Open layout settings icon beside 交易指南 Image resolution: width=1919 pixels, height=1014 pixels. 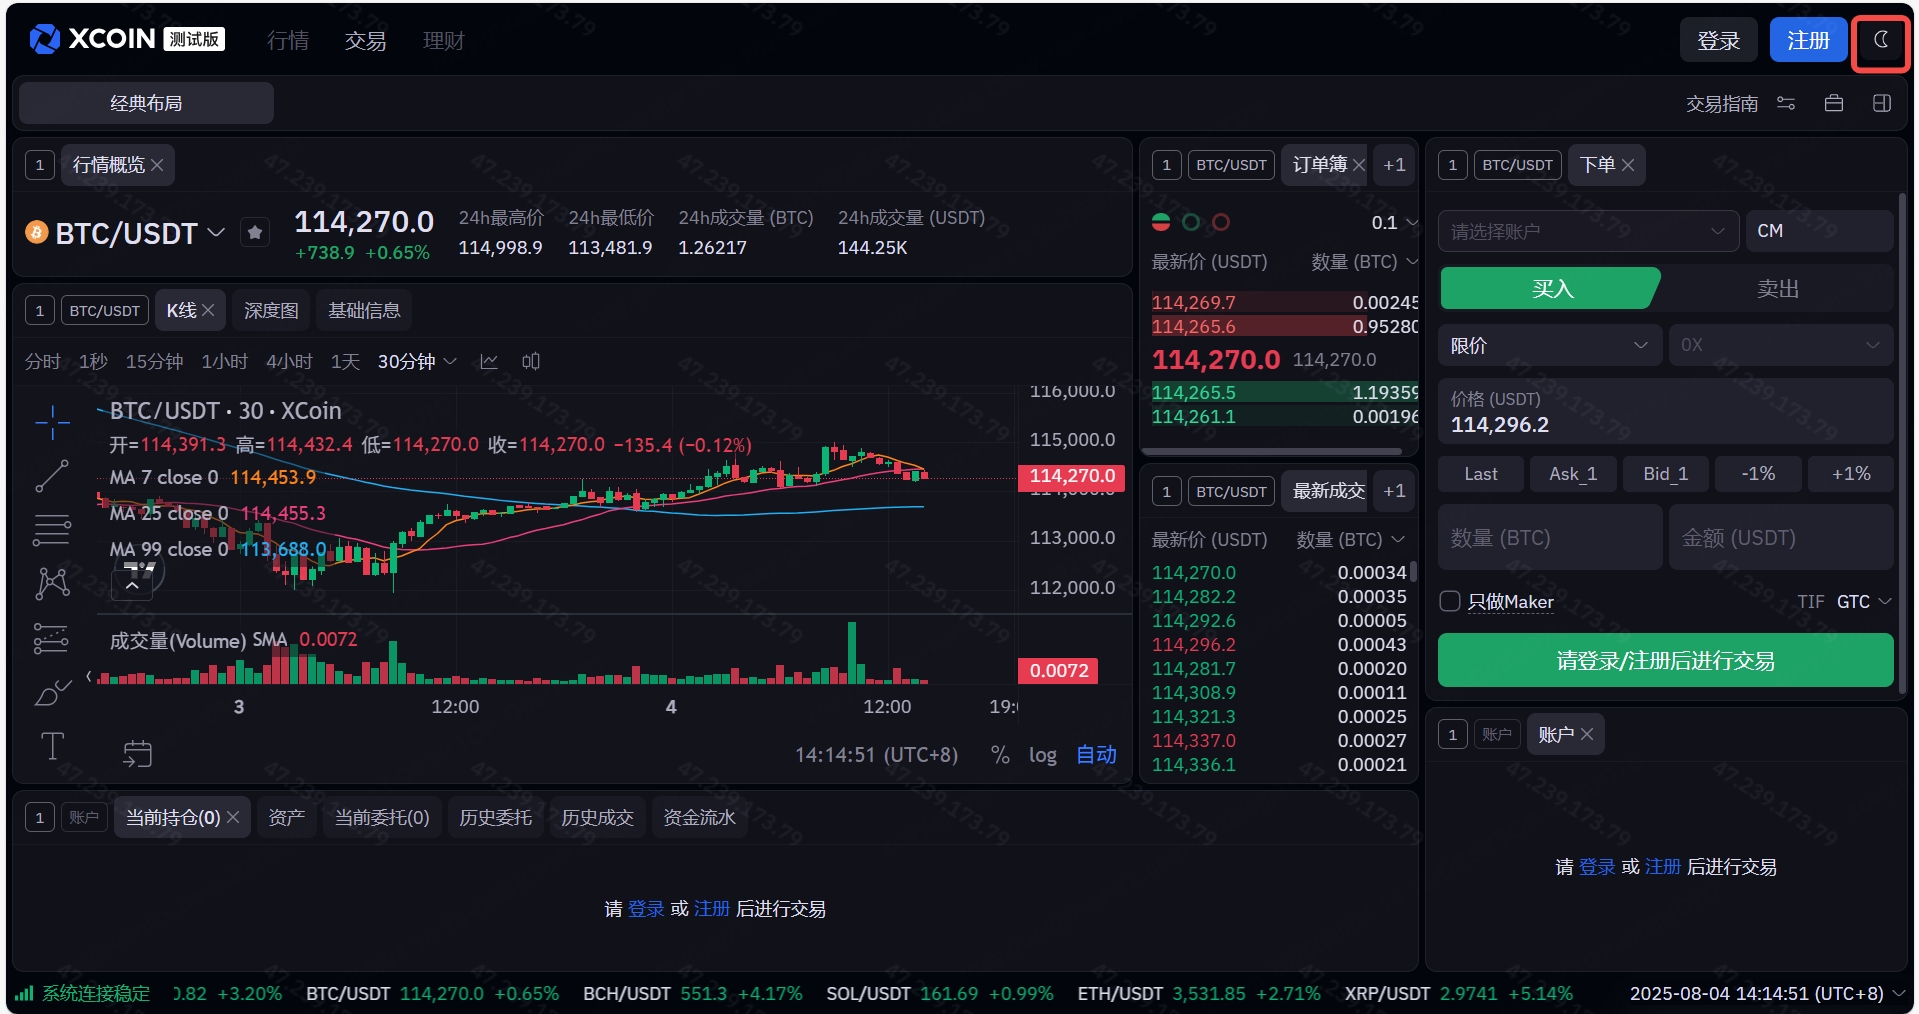[x=1786, y=104]
